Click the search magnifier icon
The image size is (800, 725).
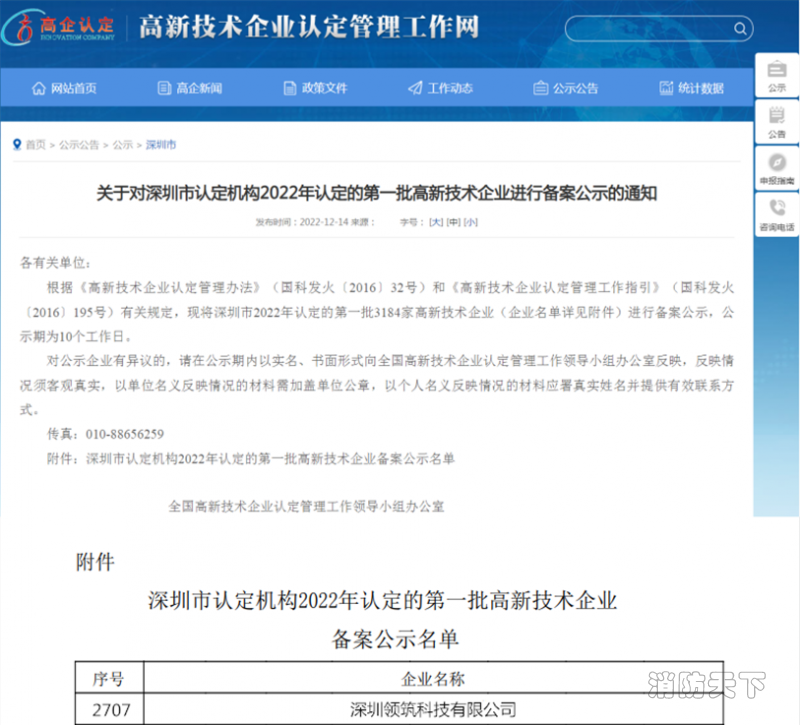point(740,29)
